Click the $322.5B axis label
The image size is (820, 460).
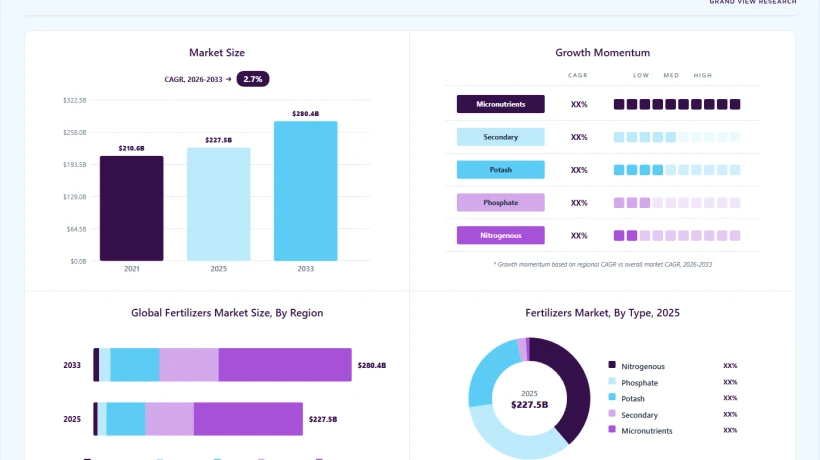(75, 100)
